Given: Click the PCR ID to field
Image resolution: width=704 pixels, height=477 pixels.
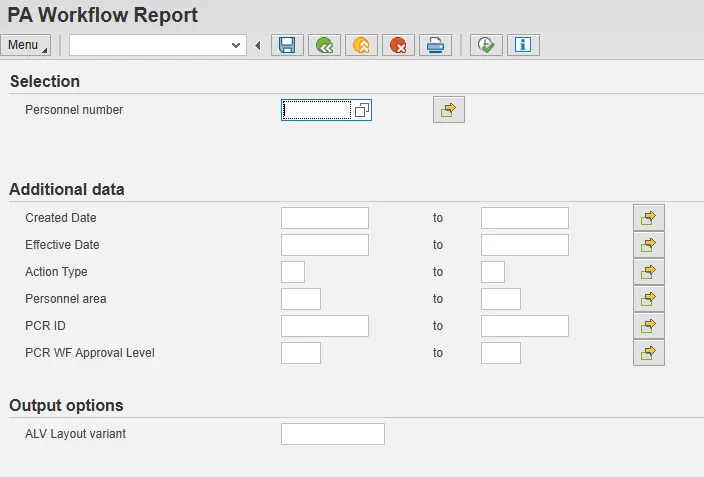Looking at the screenshot, I should [524, 326].
